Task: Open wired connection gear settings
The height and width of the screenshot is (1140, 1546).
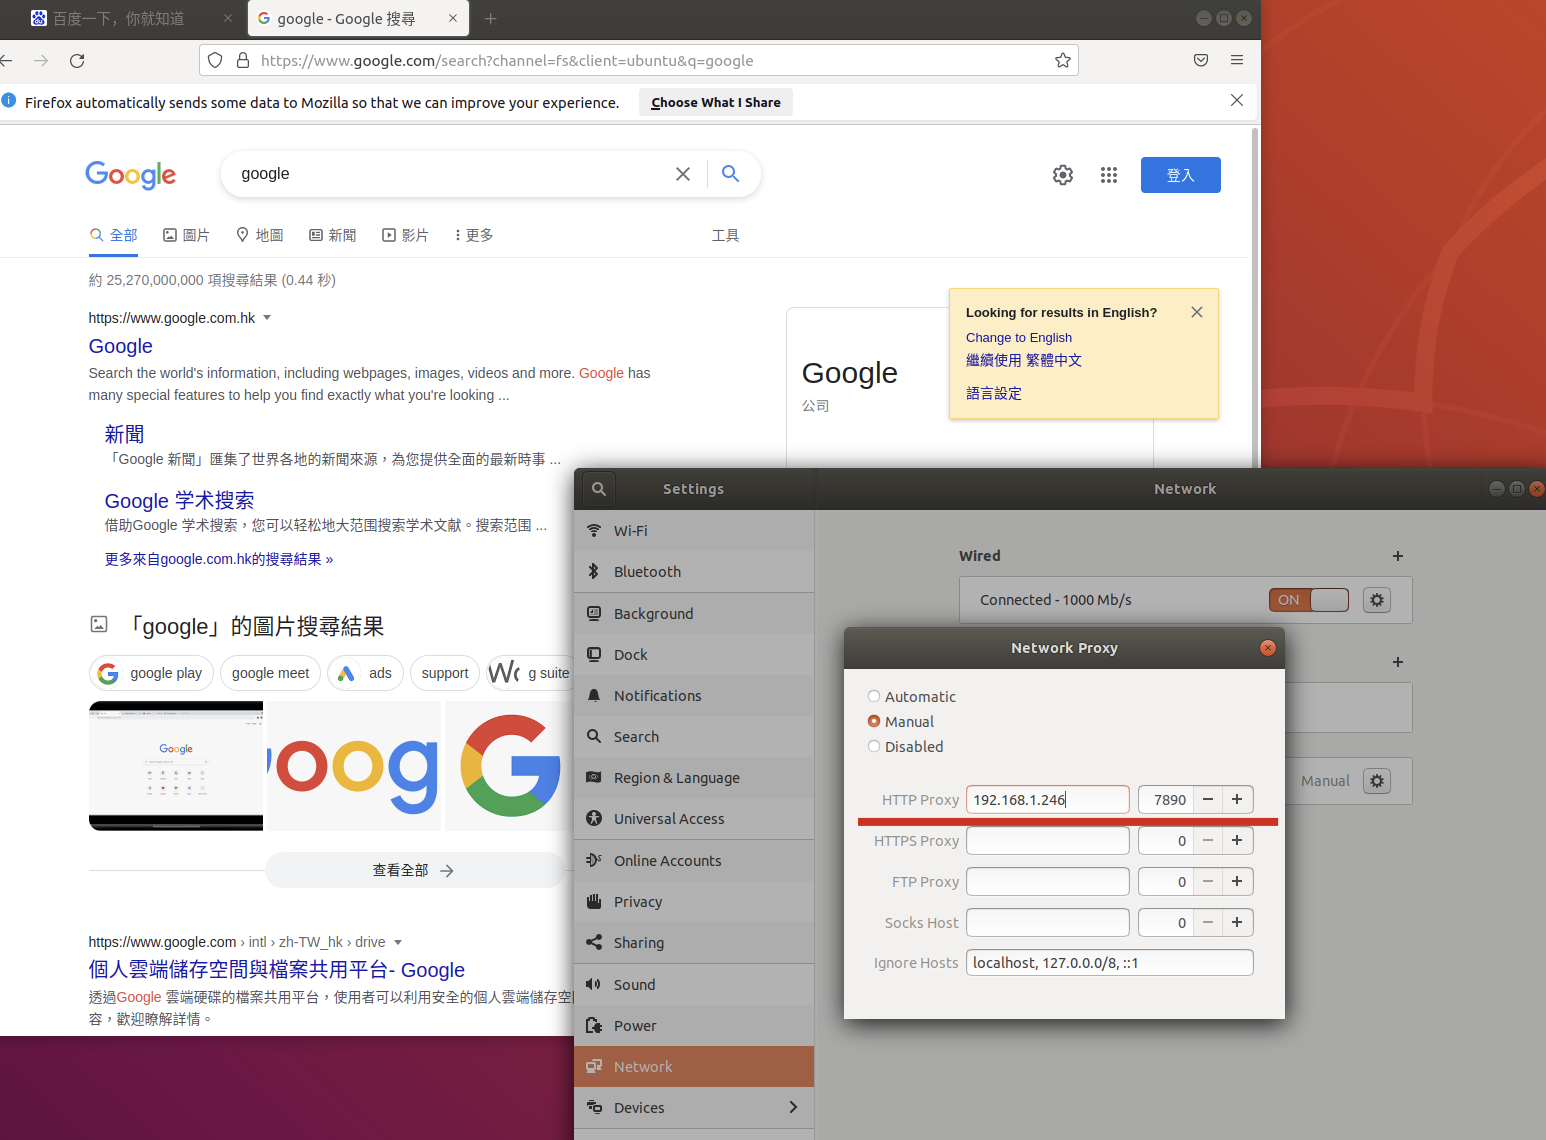Action: (1376, 600)
